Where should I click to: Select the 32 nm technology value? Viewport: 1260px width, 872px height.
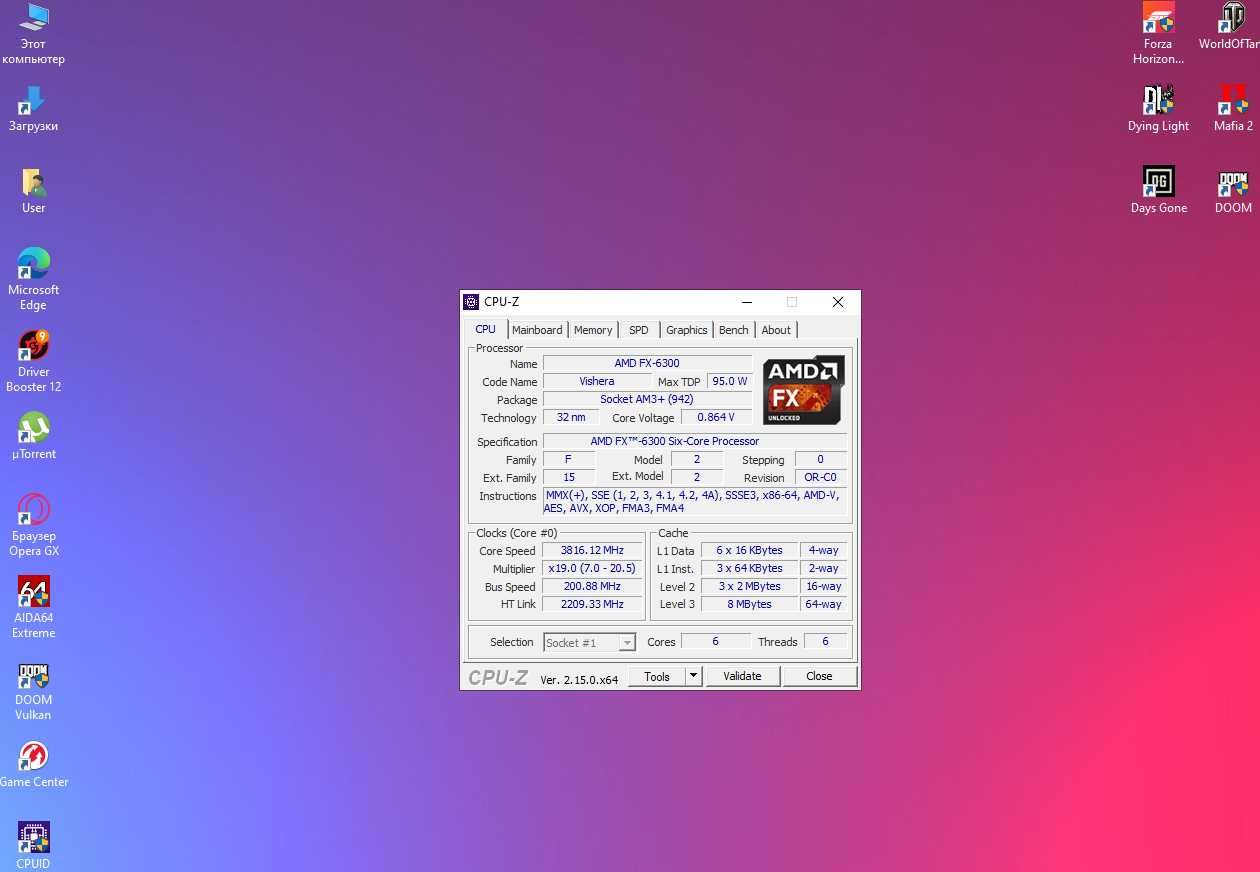click(x=571, y=417)
